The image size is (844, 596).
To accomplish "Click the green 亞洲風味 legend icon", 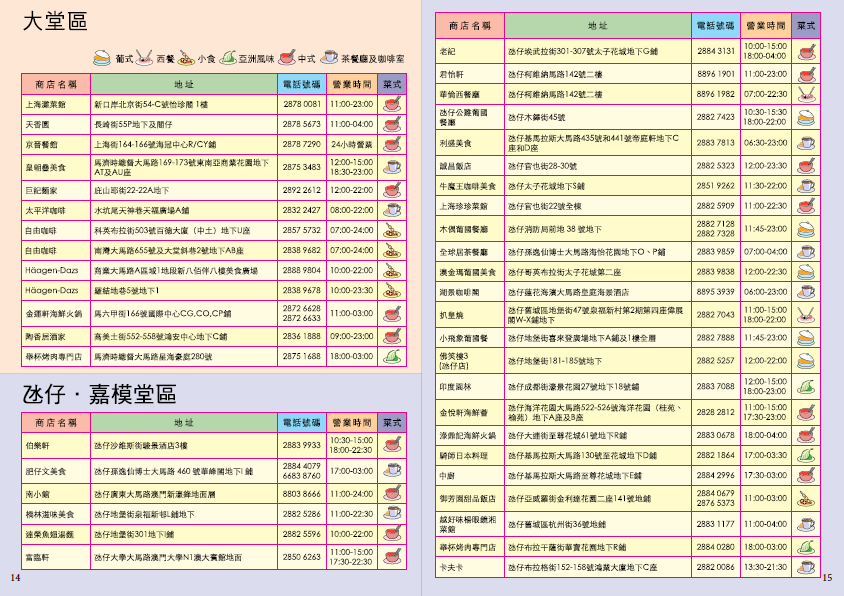I will tap(228, 58).
